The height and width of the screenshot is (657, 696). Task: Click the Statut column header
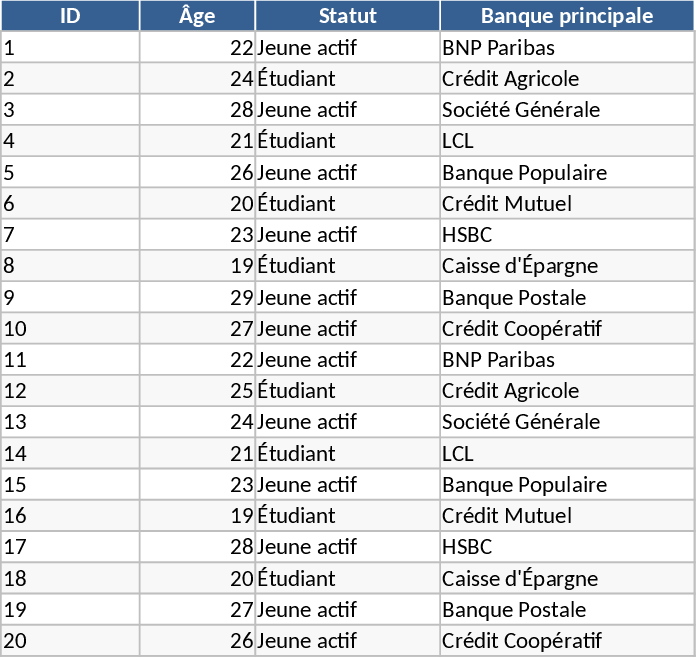(x=347, y=16)
